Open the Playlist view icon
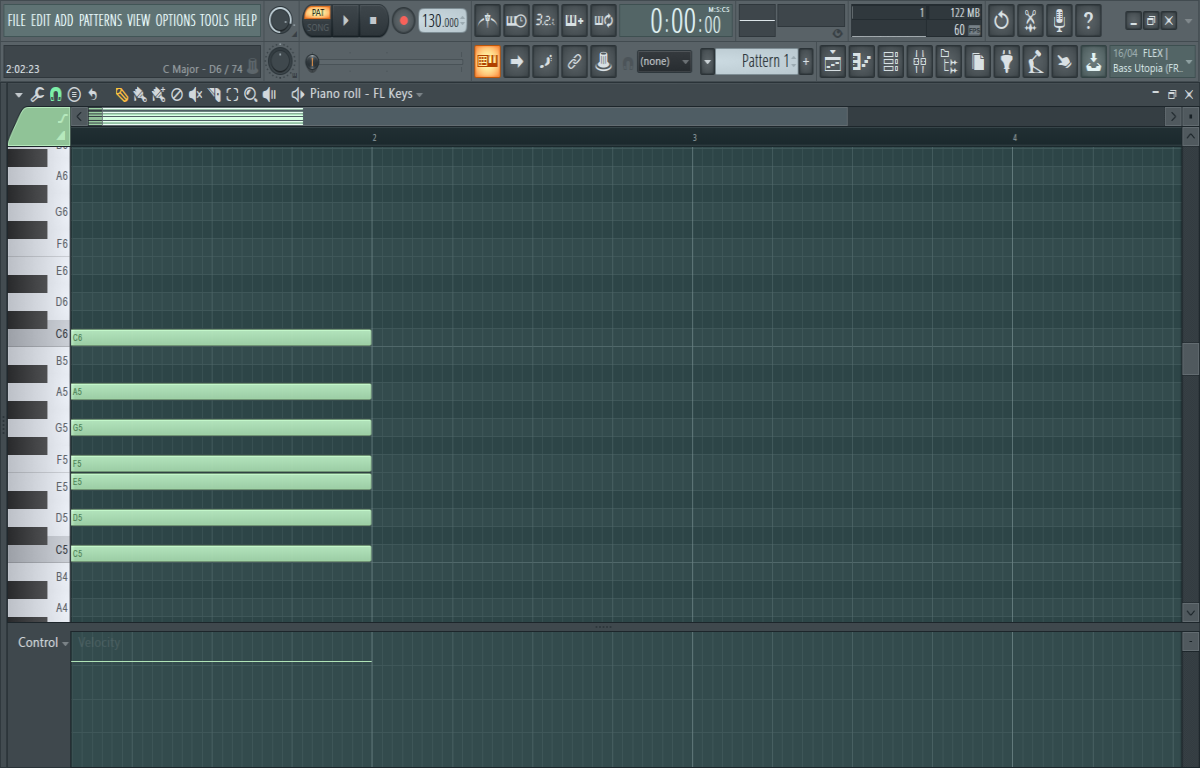 pyautogui.click(x=832, y=61)
